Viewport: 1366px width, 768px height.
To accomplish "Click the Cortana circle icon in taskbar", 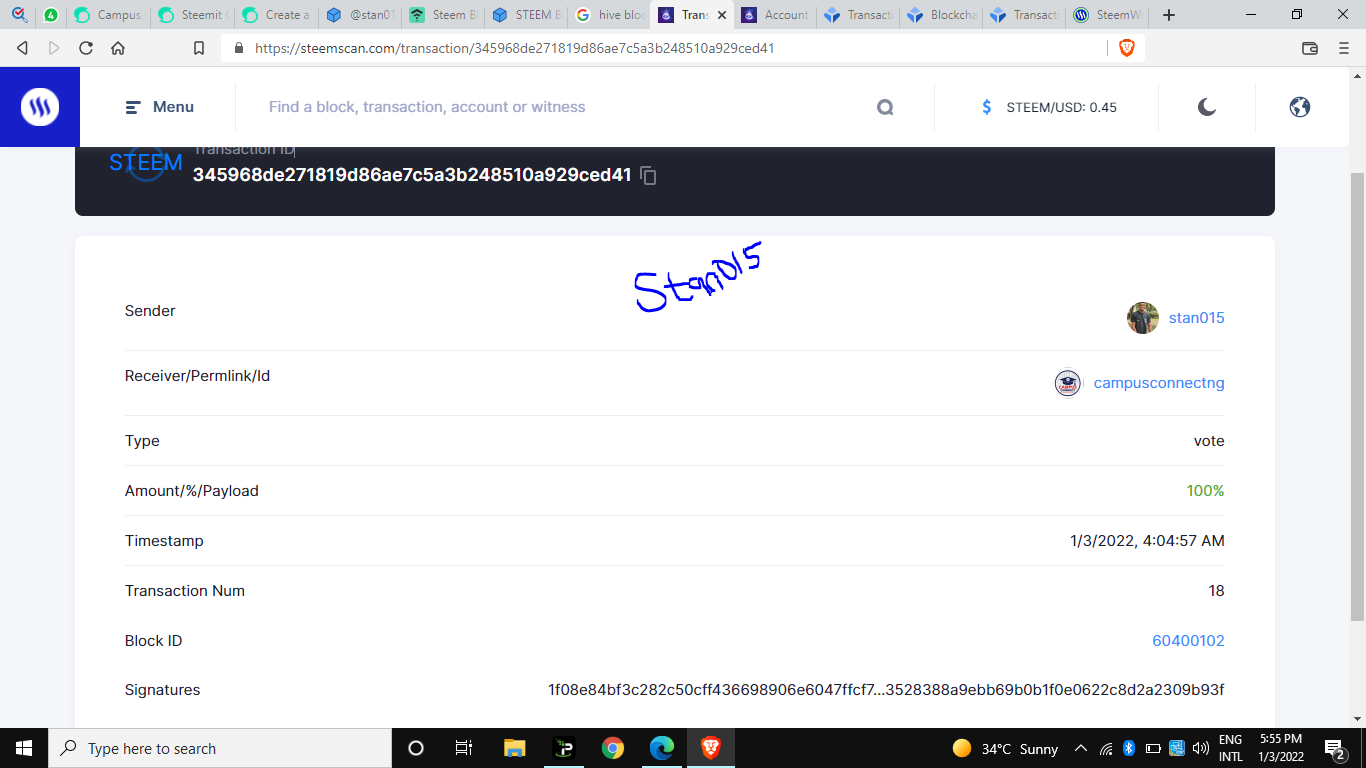I will [416, 748].
